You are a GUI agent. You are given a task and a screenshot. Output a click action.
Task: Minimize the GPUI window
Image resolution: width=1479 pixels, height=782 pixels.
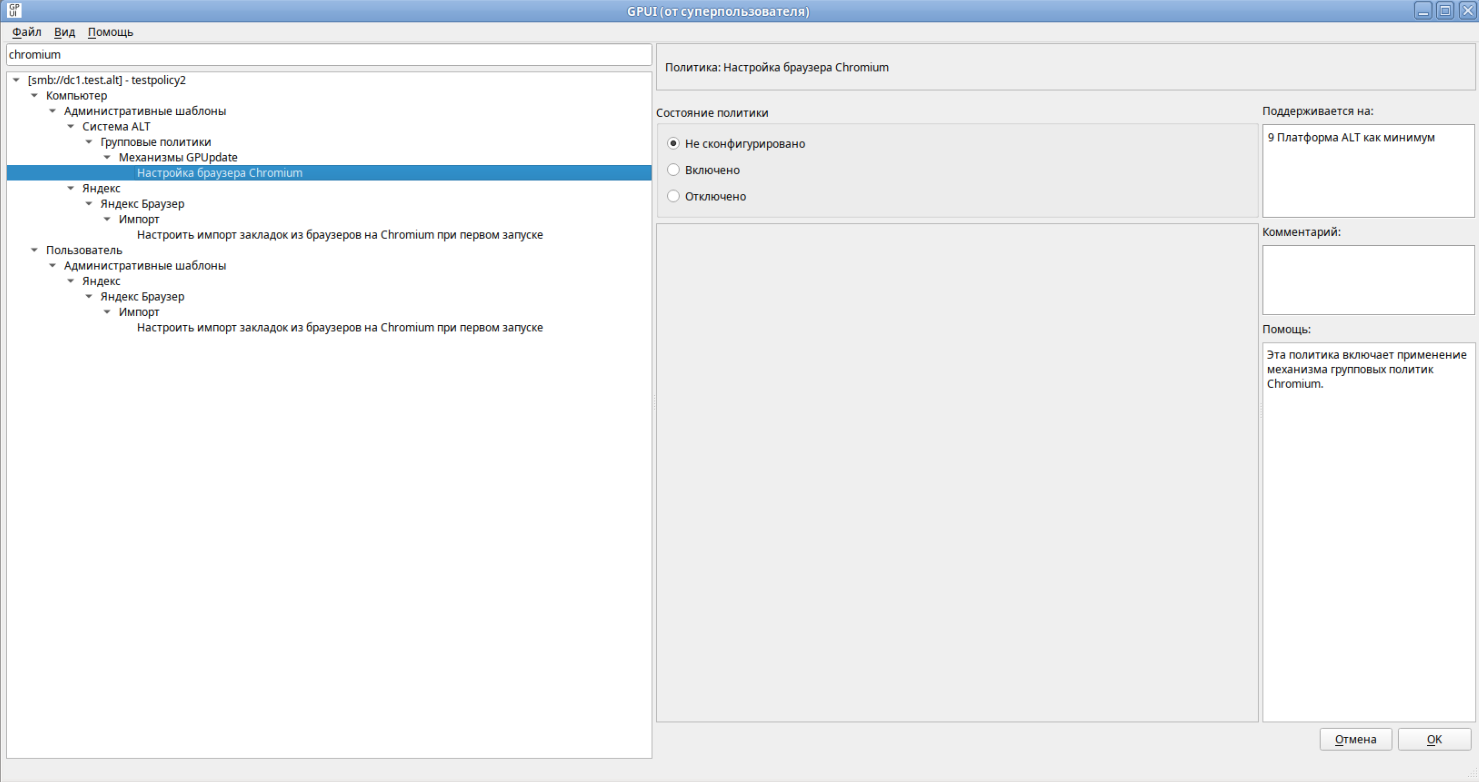click(1424, 11)
